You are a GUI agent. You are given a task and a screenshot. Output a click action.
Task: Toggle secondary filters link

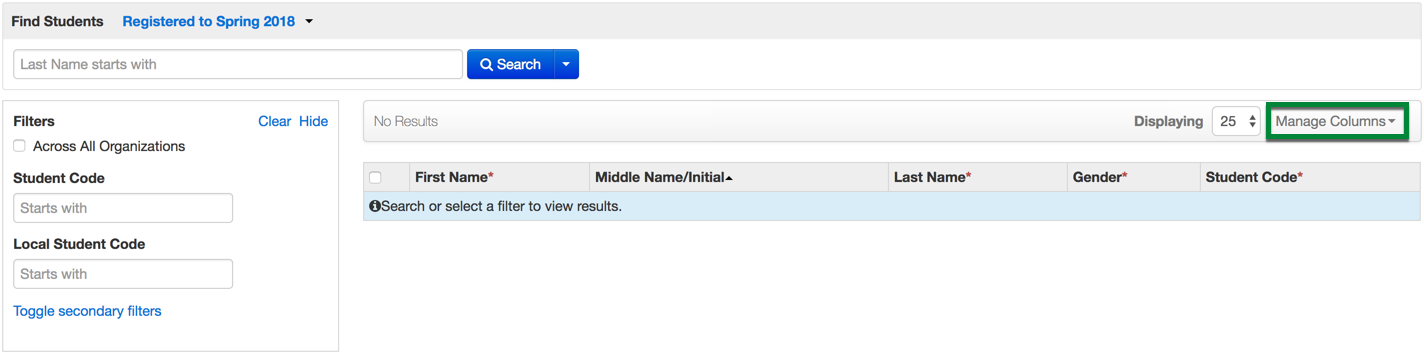pyautogui.click(x=87, y=311)
